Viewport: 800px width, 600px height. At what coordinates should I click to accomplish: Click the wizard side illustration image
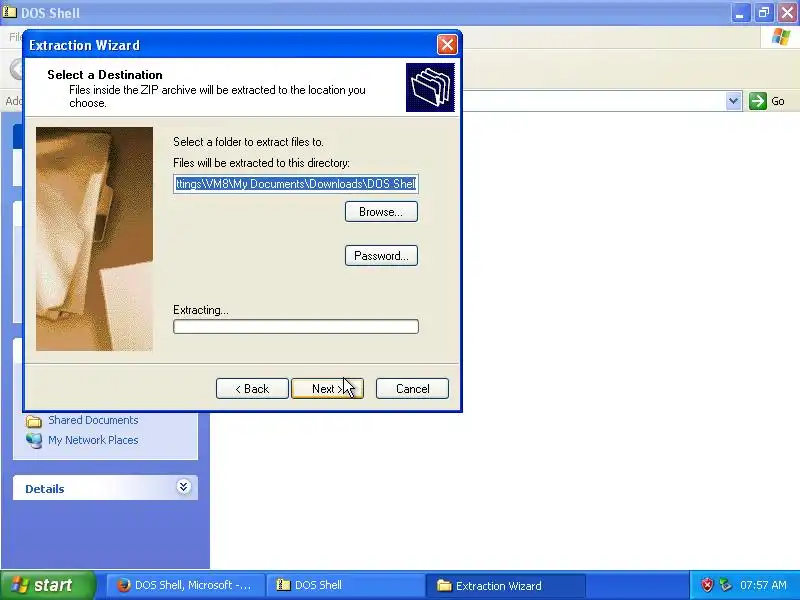pyautogui.click(x=94, y=239)
